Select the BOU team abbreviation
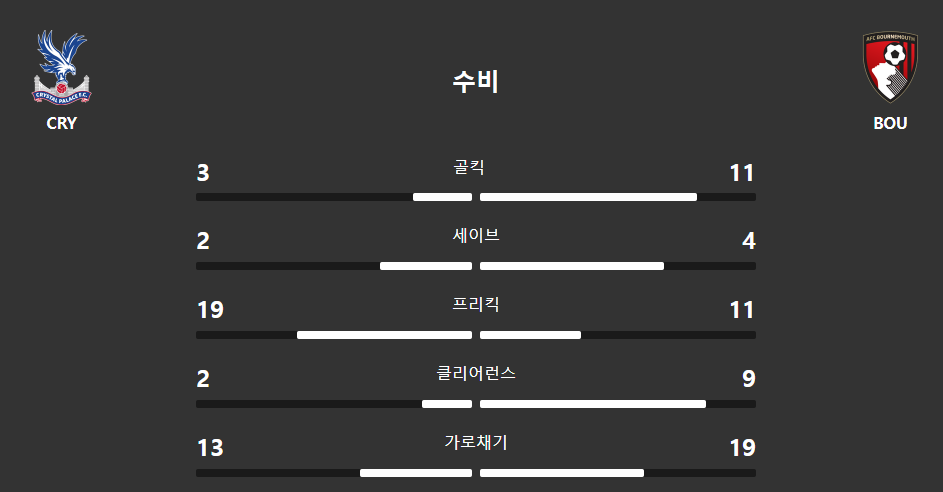The width and height of the screenshot is (943, 492). coord(890,123)
